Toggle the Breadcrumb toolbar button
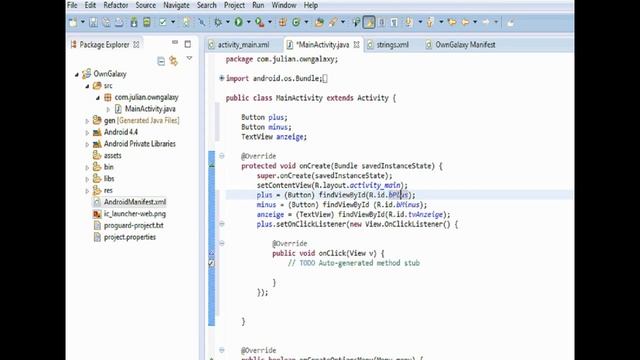The width and height of the screenshot is (640, 360). (x=356, y=22)
